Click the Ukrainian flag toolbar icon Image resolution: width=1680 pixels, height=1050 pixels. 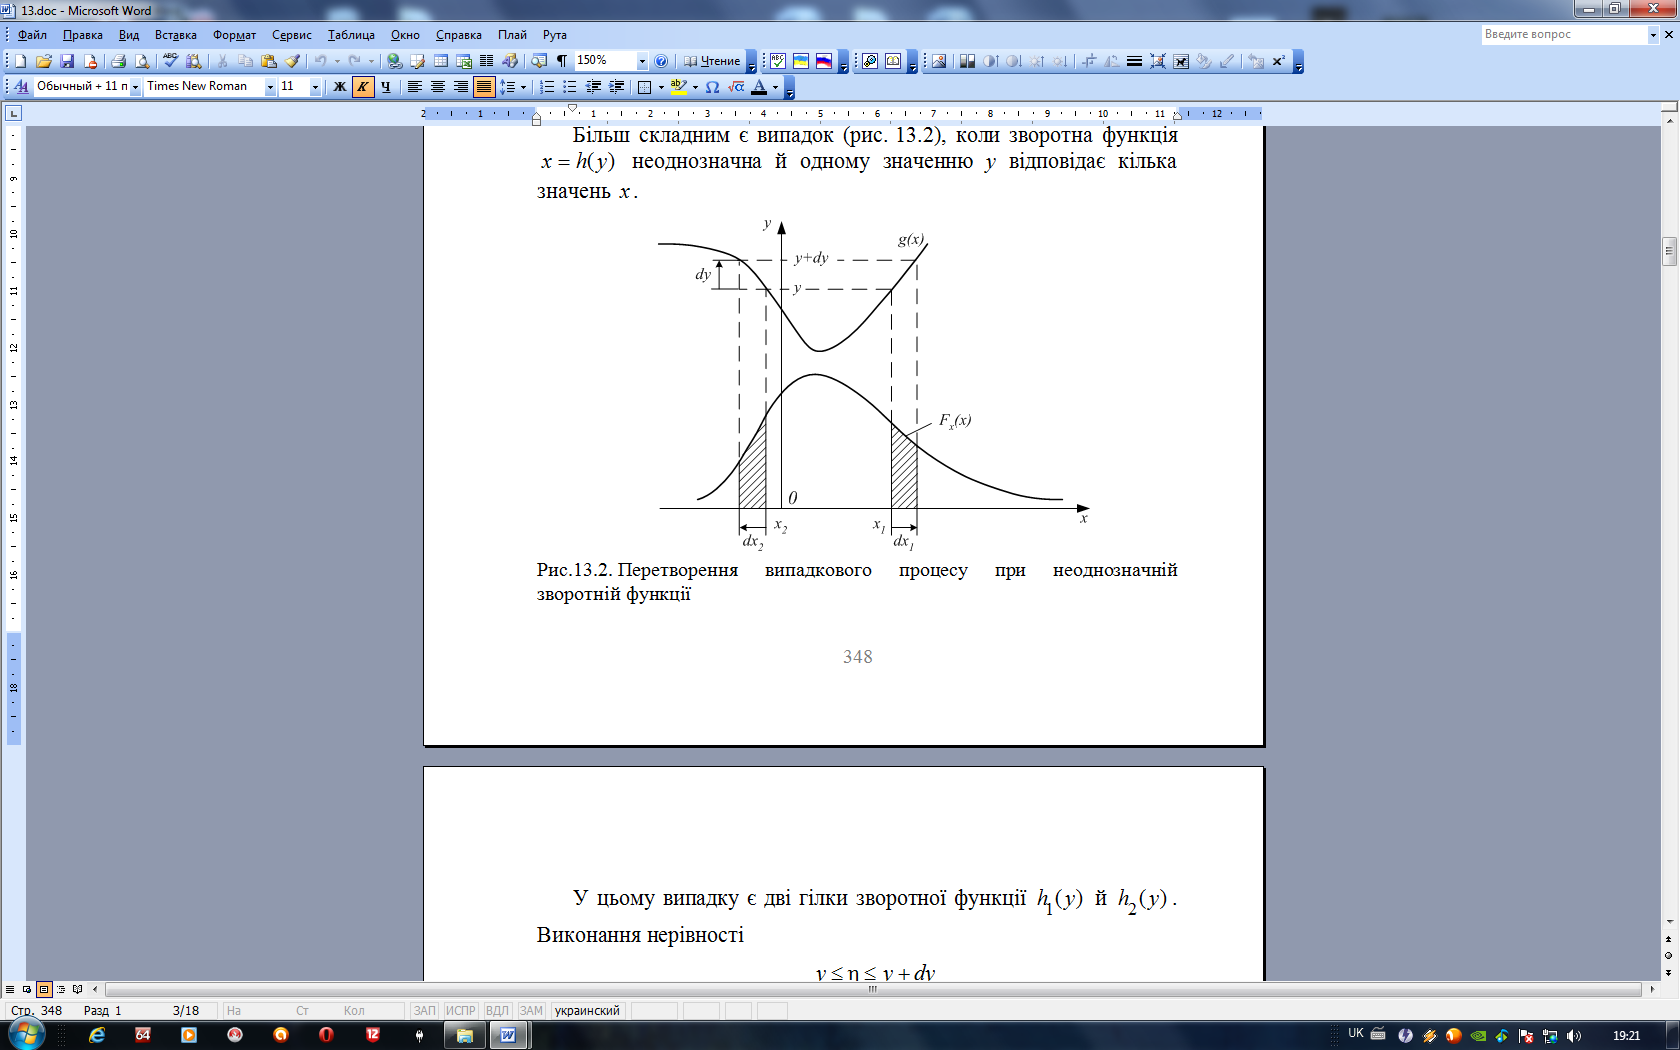pyautogui.click(x=801, y=61)
